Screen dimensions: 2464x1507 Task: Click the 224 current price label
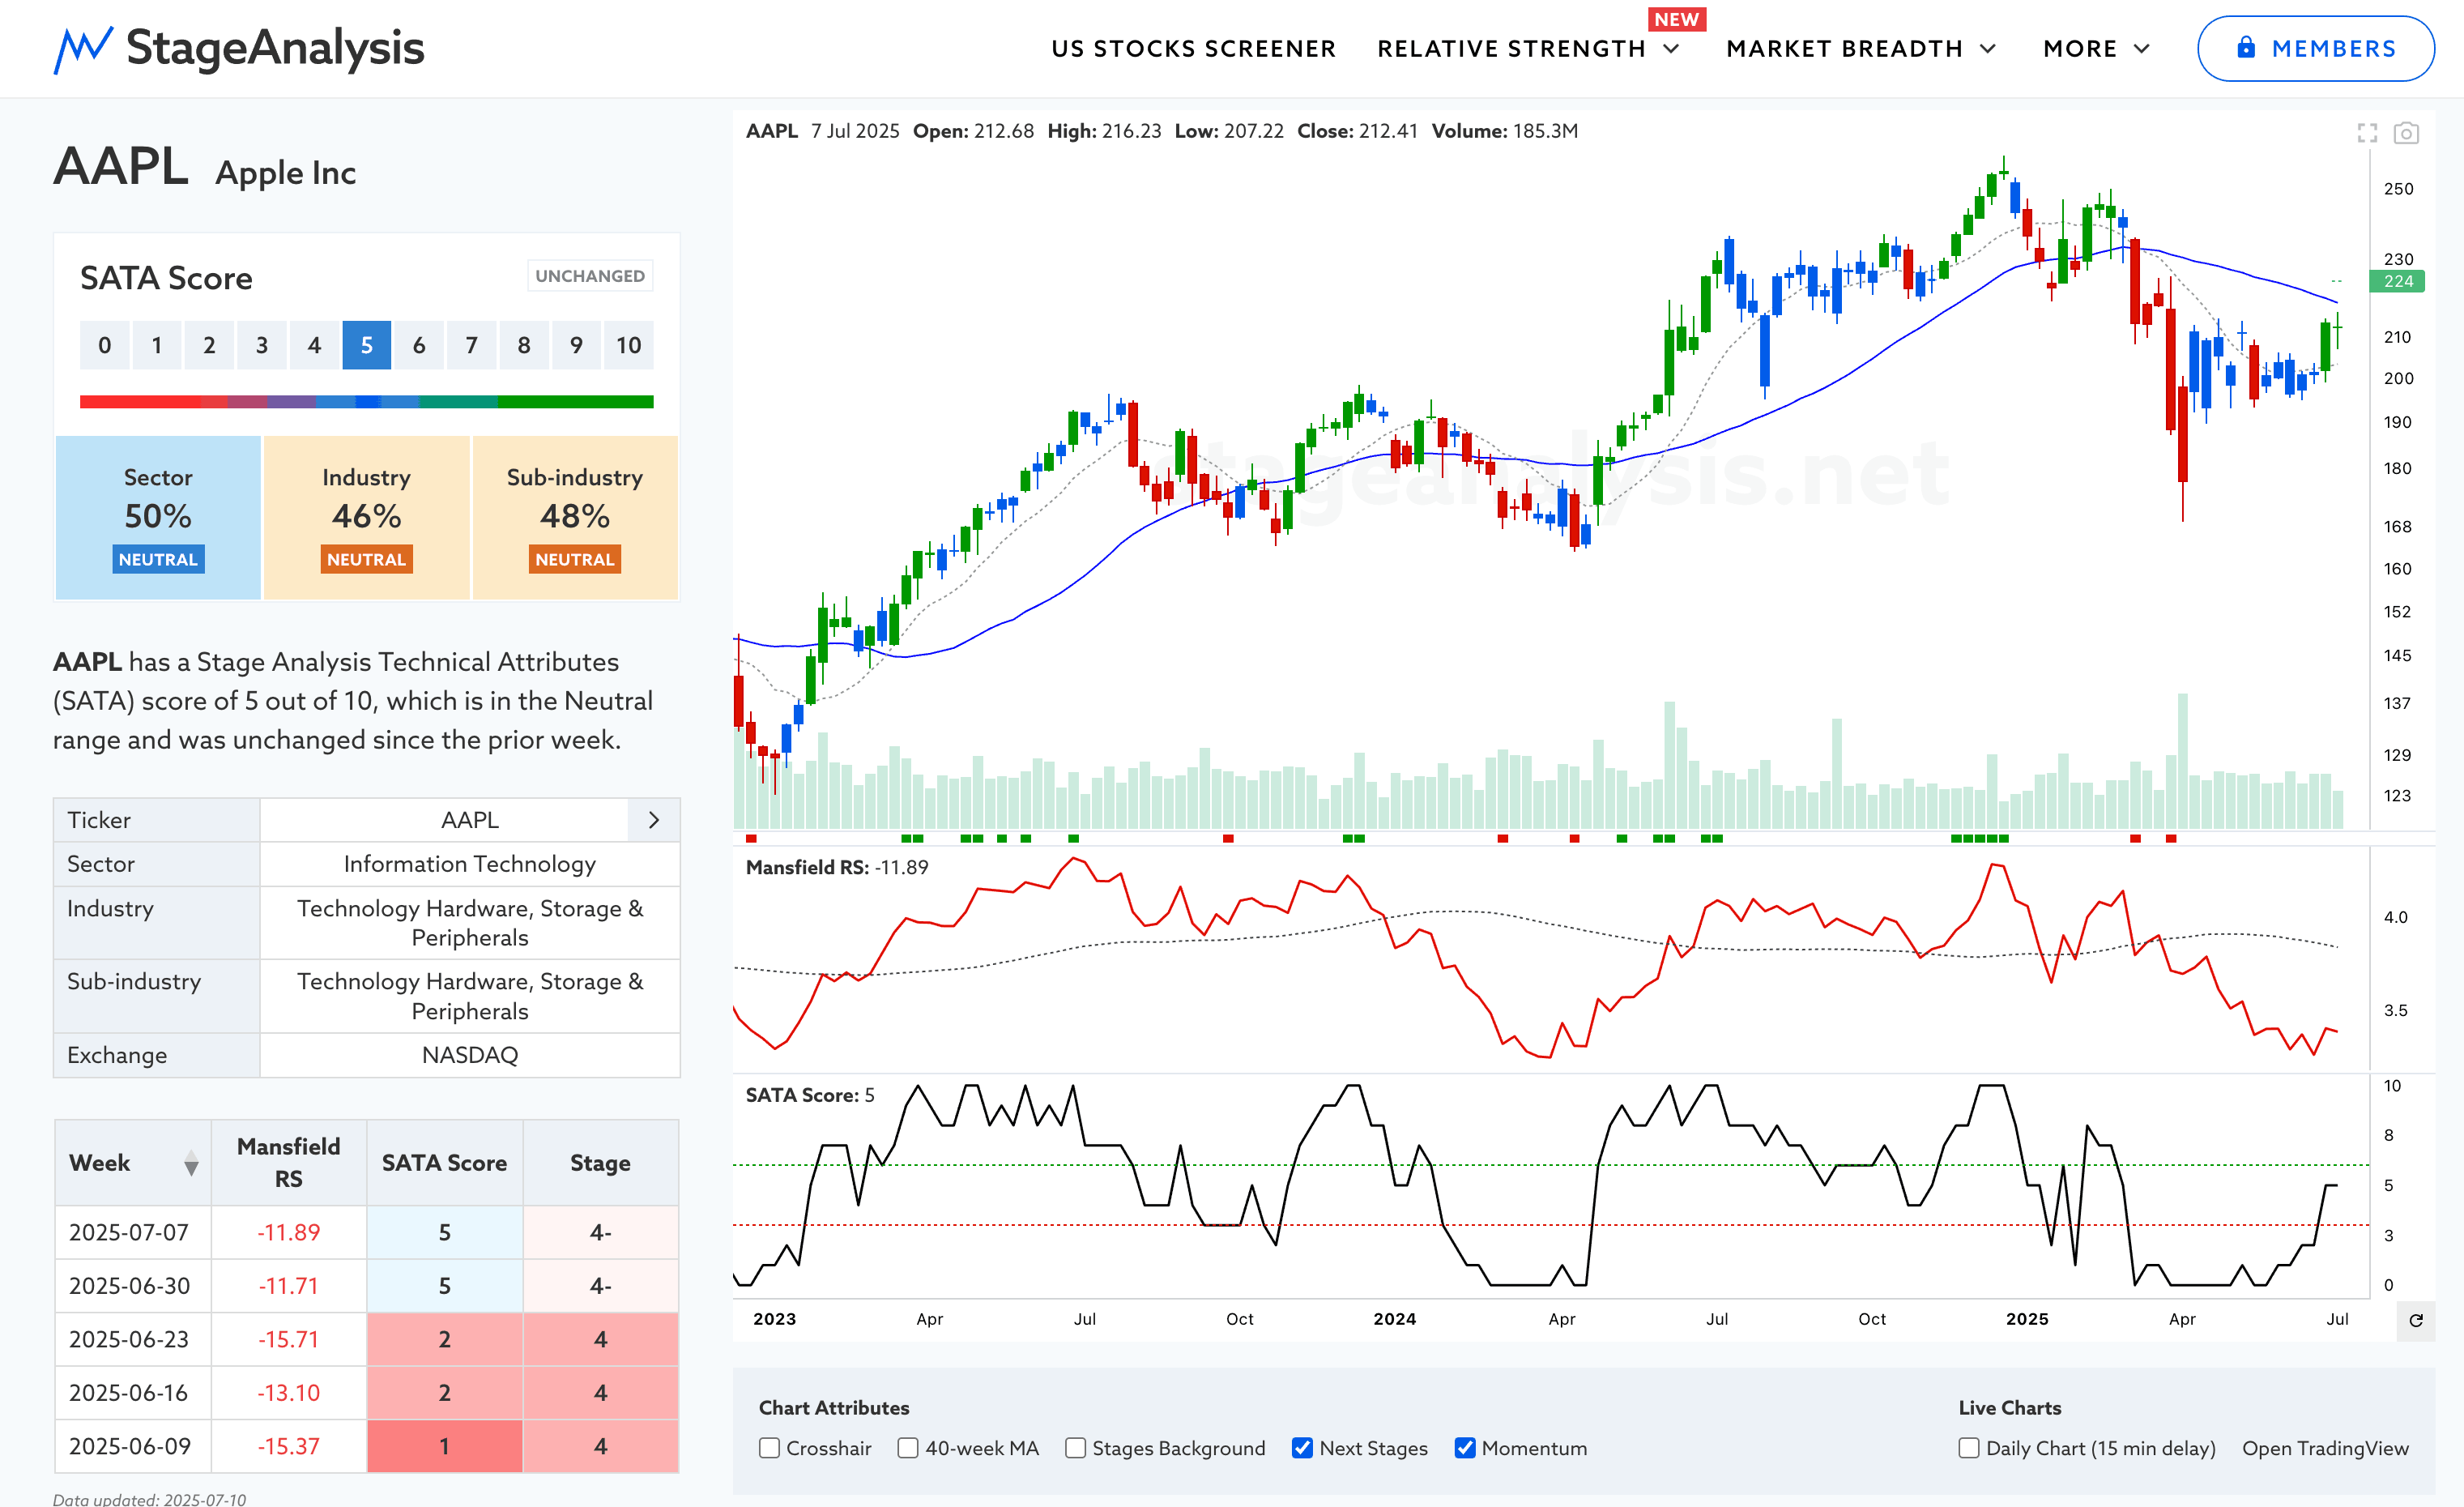[2397, 282]
